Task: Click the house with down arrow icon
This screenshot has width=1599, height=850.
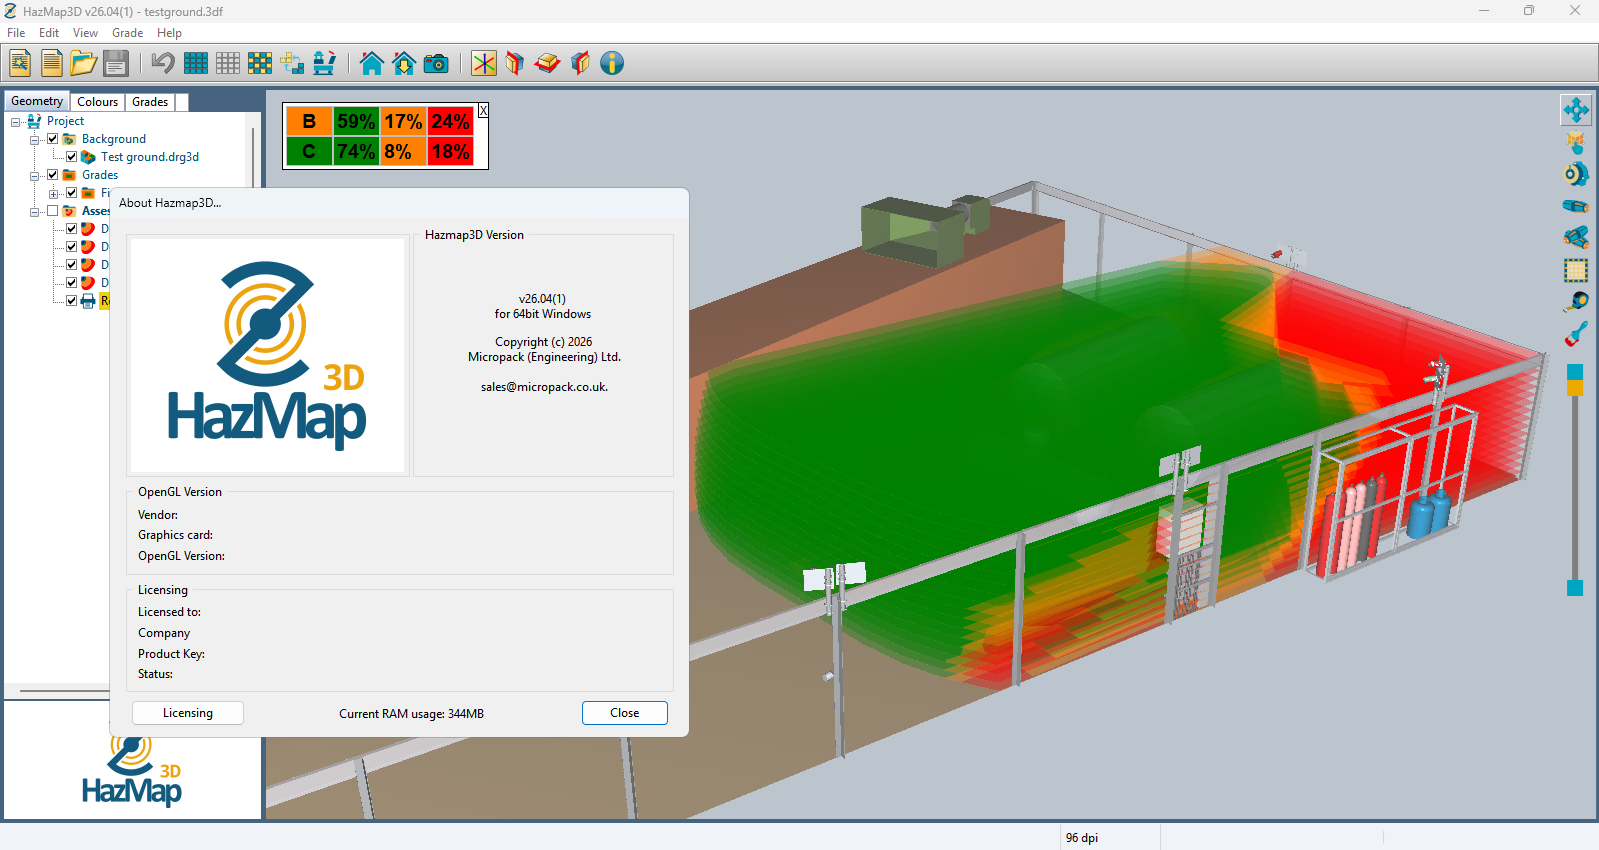Action: coord(404,63)
